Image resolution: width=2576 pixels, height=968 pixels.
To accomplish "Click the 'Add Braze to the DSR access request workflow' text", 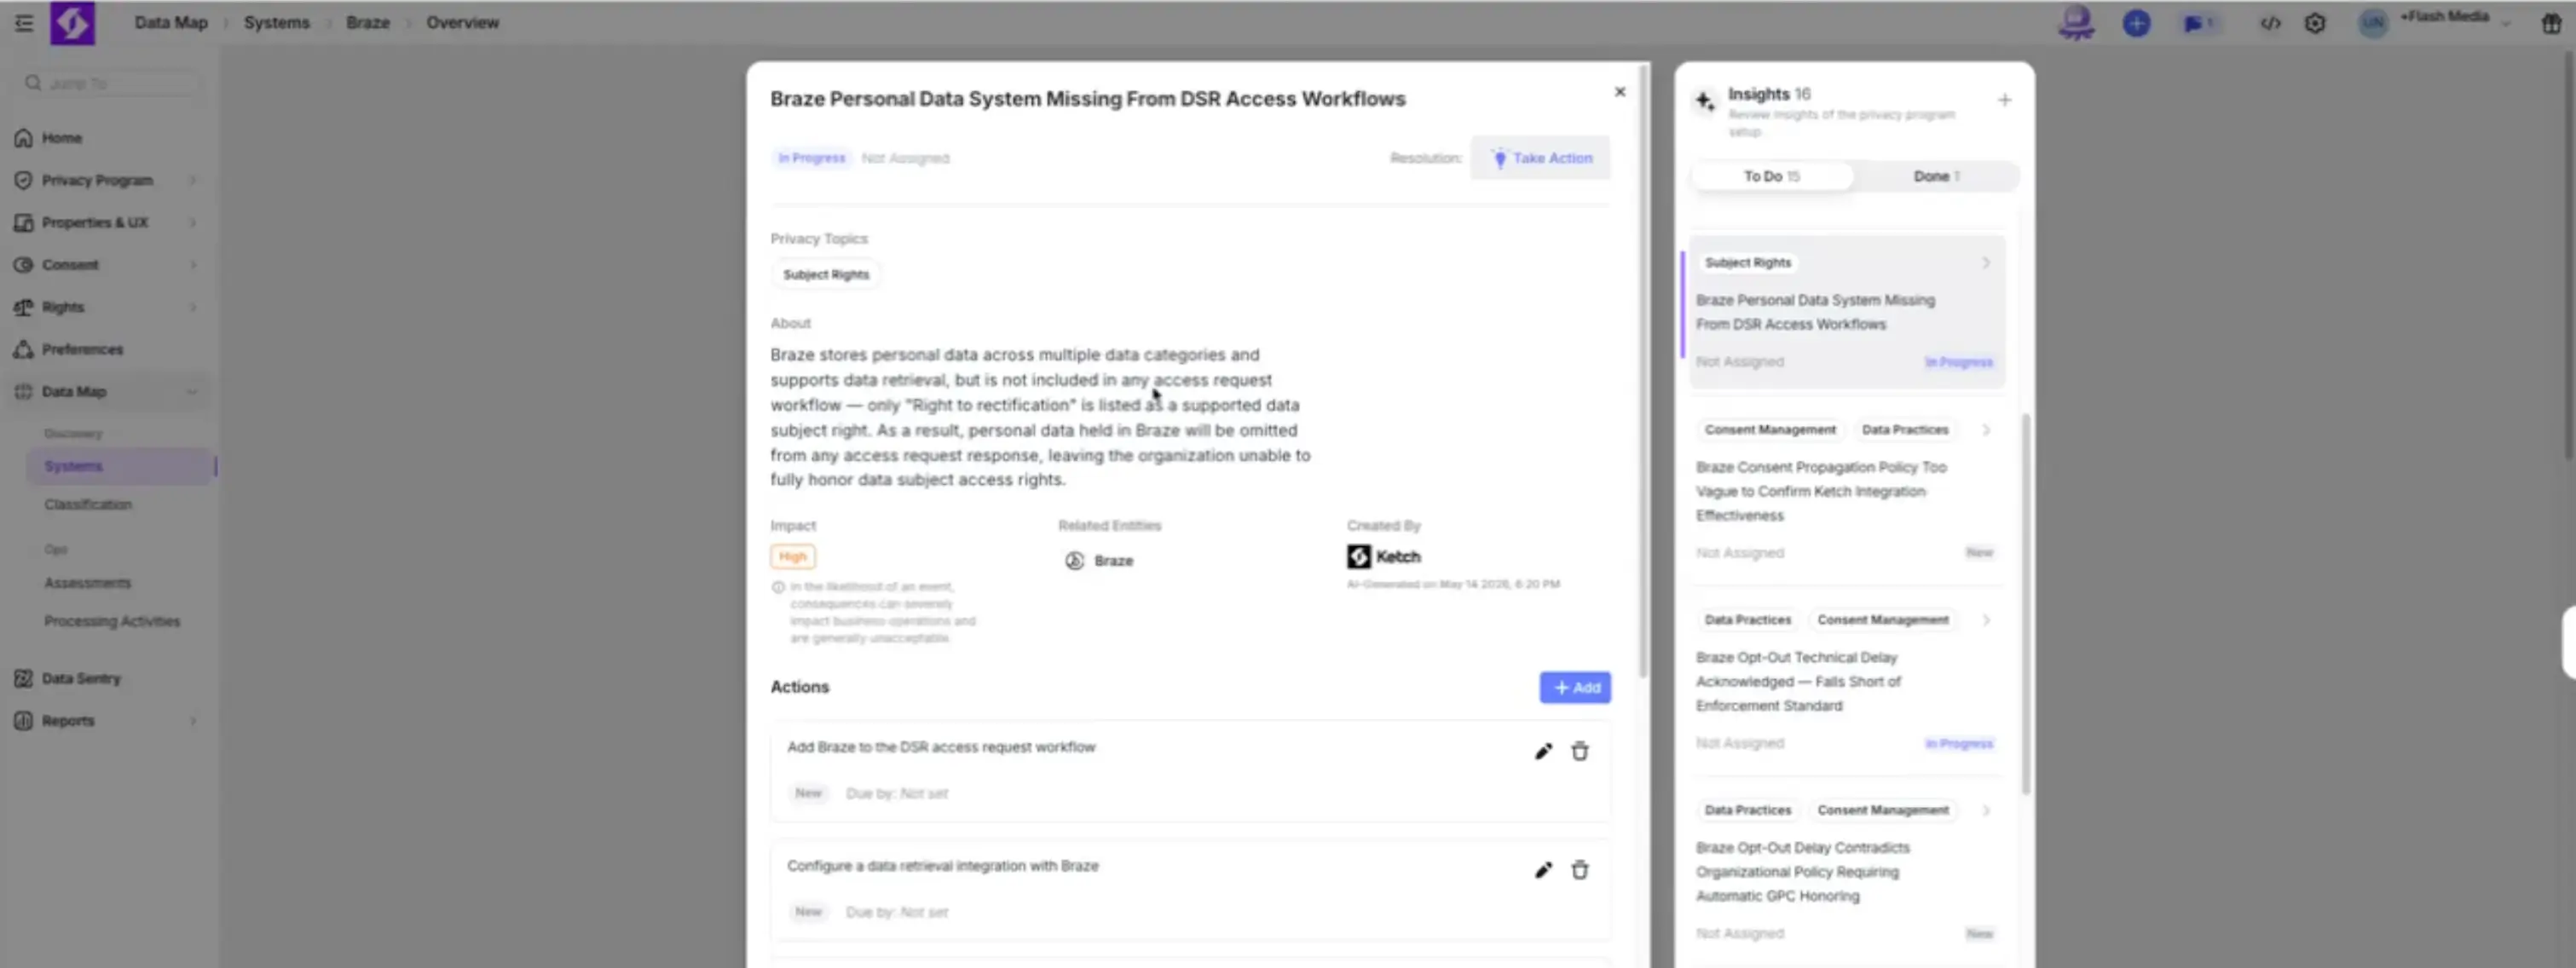I will tap(941, 747).
